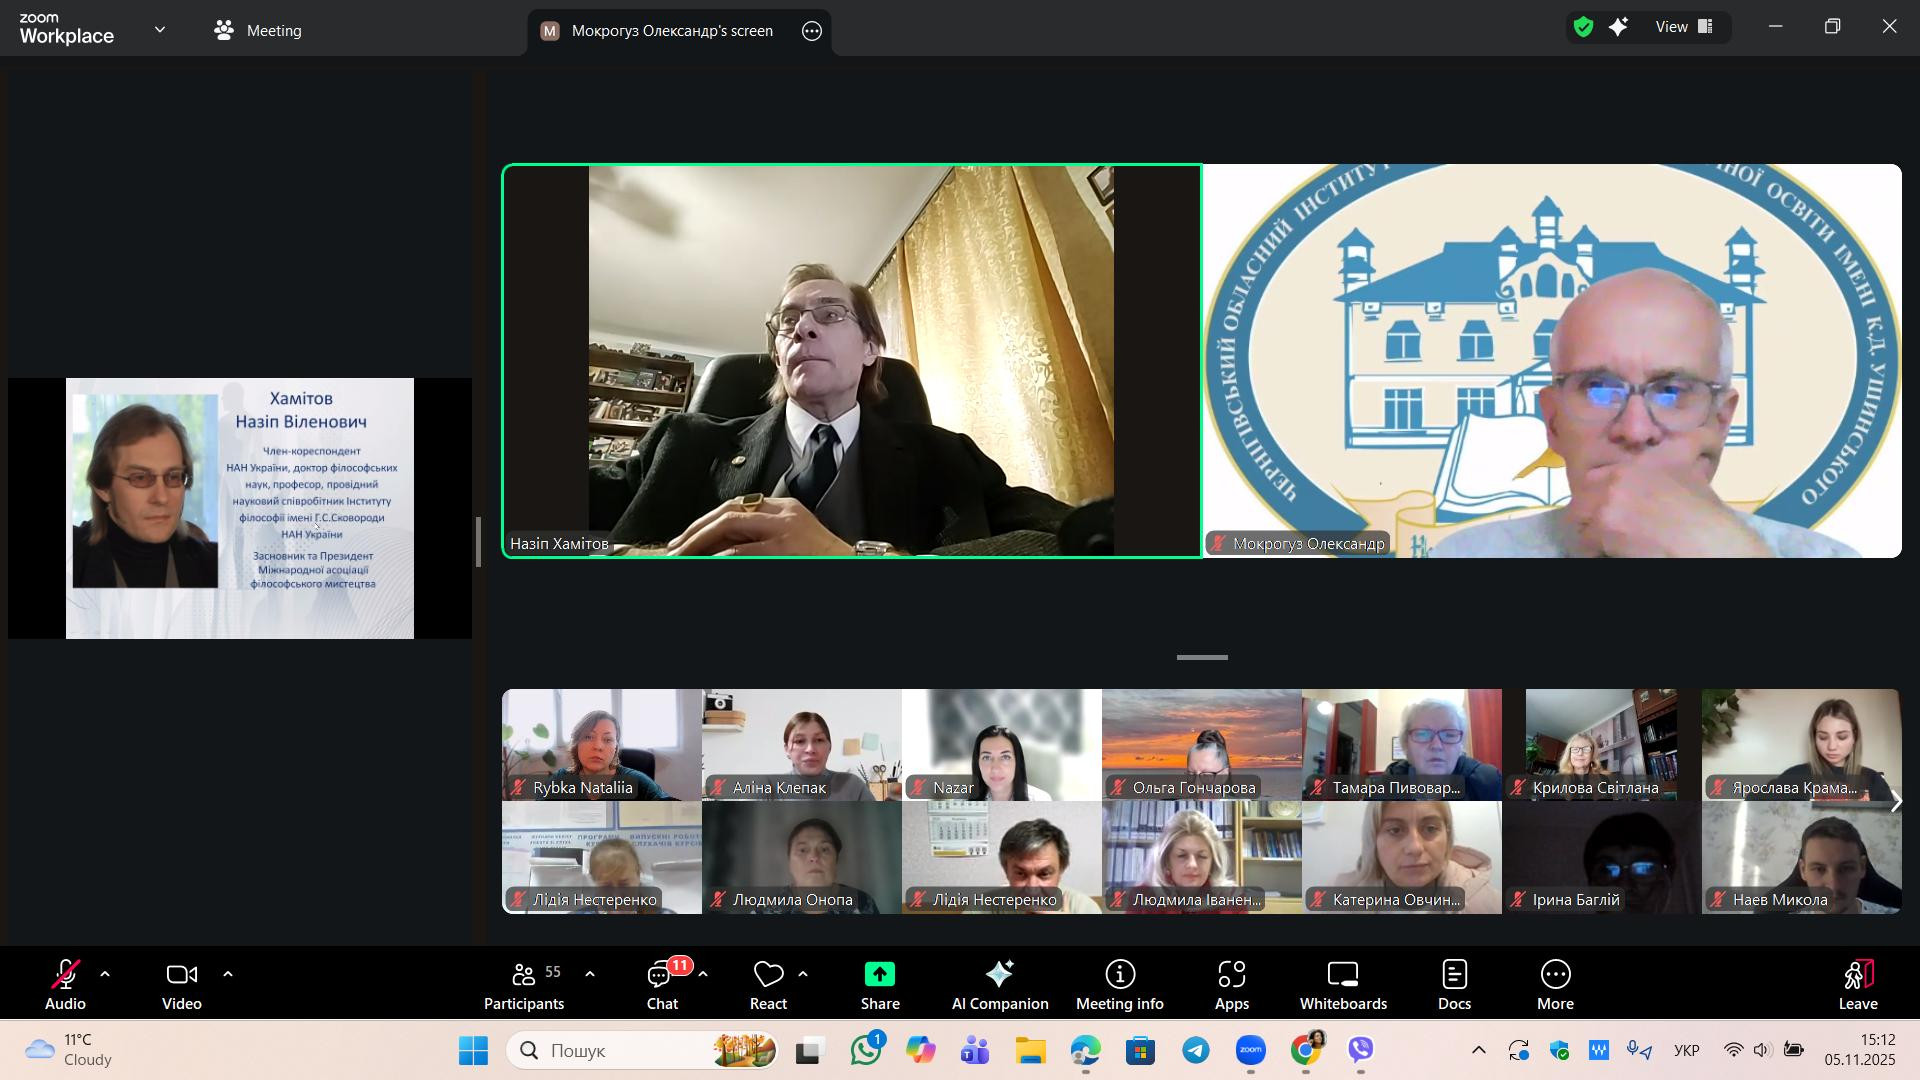Open the Meeting tab

[258, 31]
